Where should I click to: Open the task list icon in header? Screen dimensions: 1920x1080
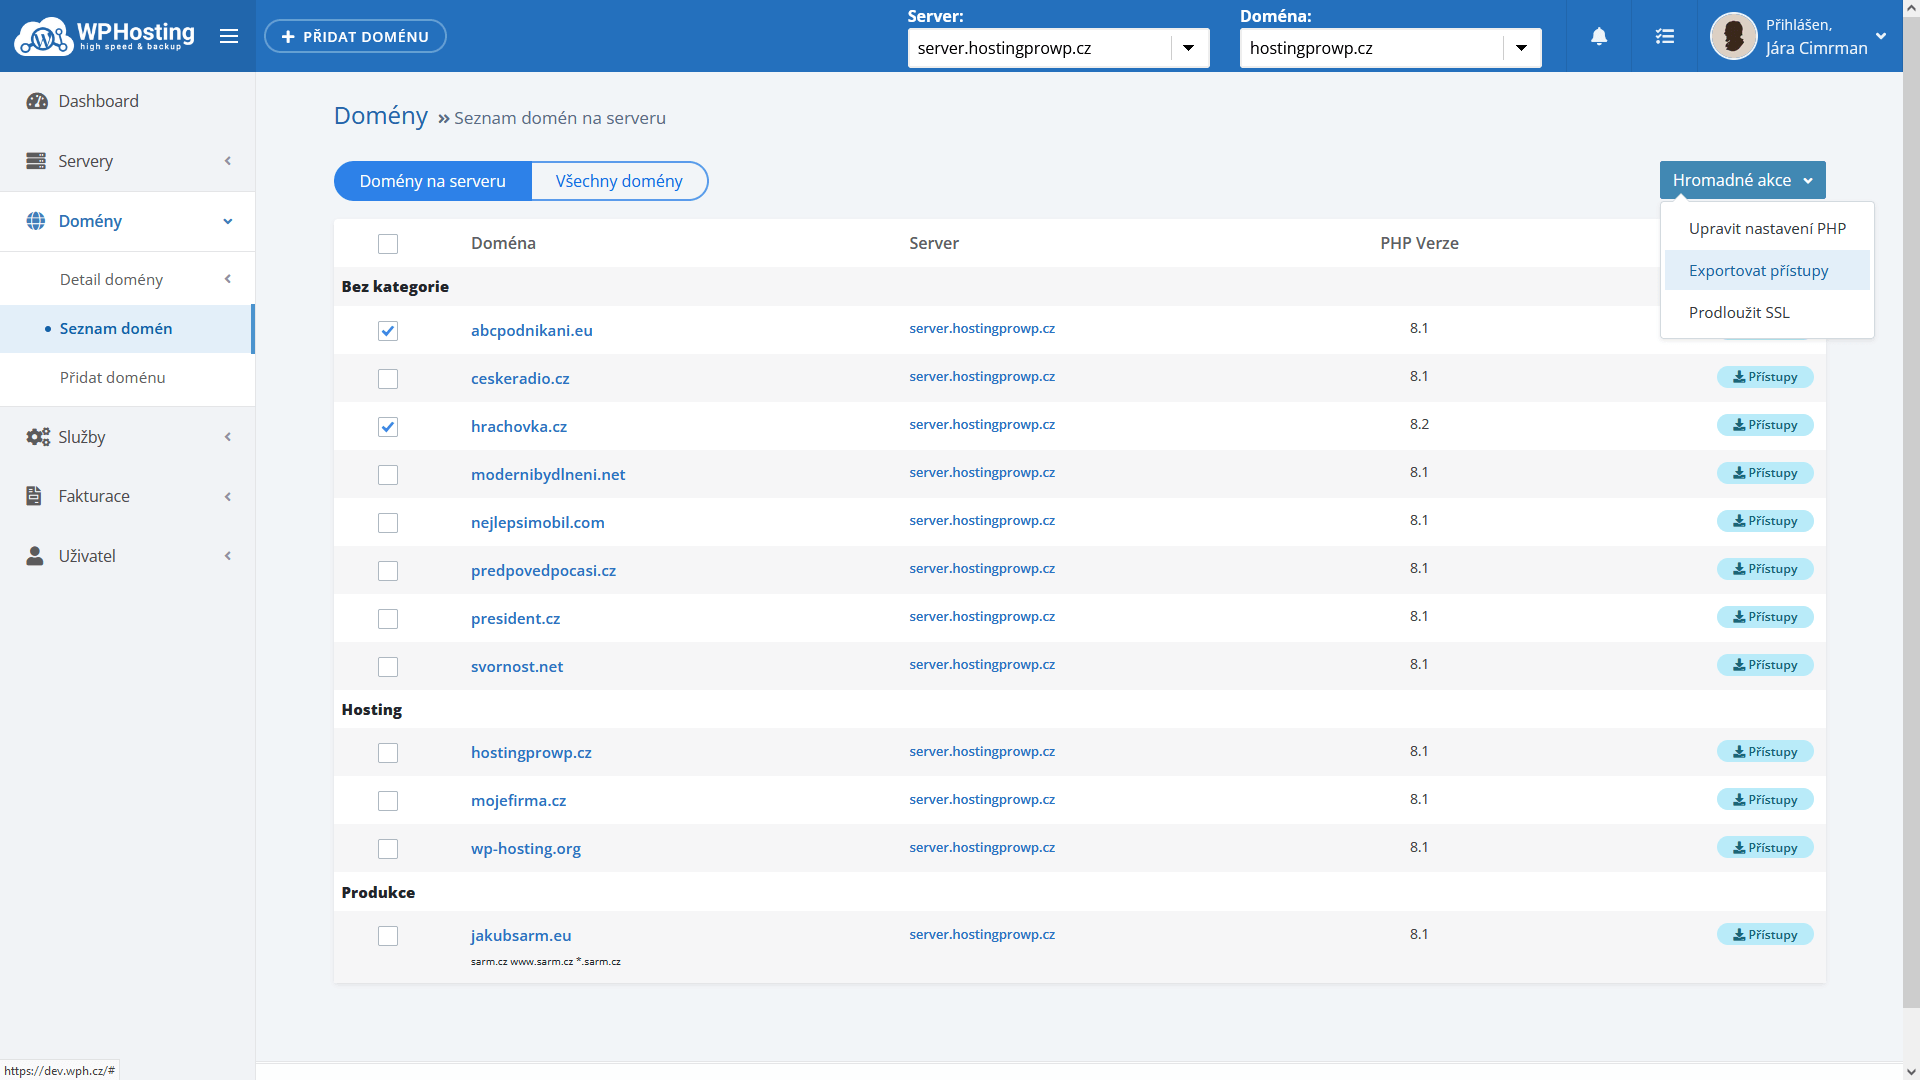(1665, 37)
